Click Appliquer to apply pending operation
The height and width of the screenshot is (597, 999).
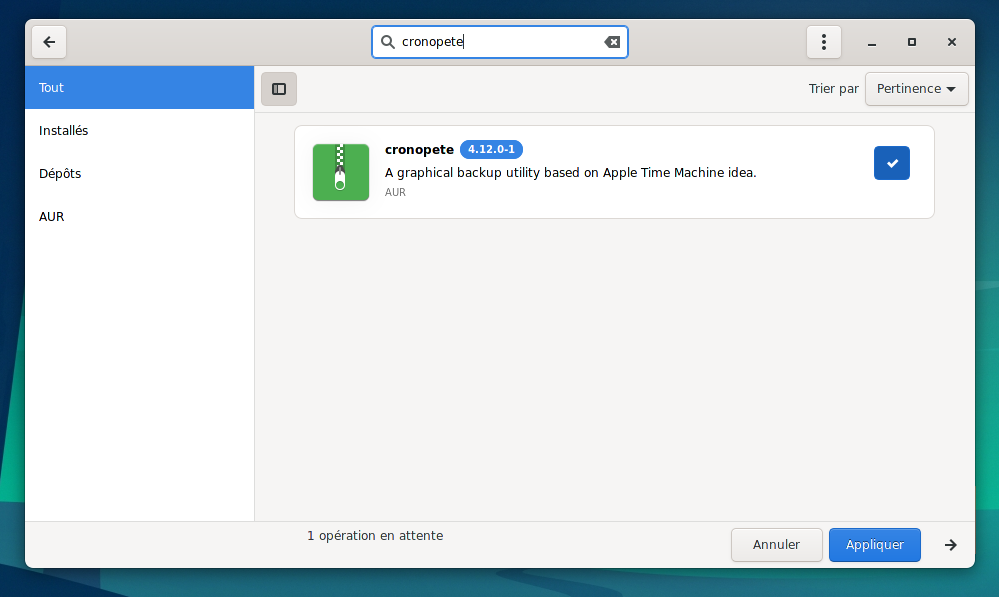tap(874, 545)
